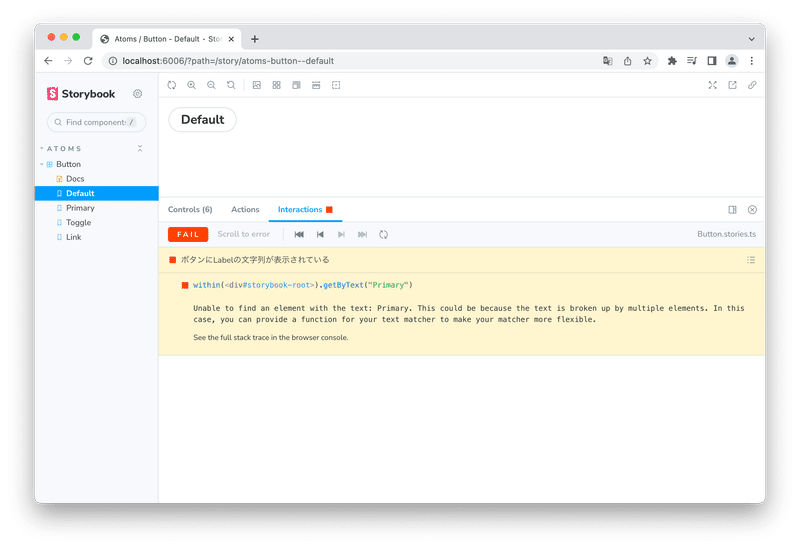
Task: Click the Default button in the canvas
Action: 203,120
